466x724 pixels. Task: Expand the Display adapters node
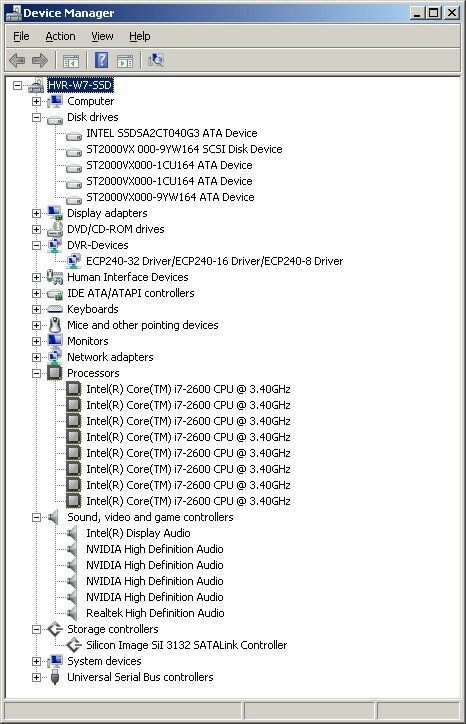coord(36,213)
